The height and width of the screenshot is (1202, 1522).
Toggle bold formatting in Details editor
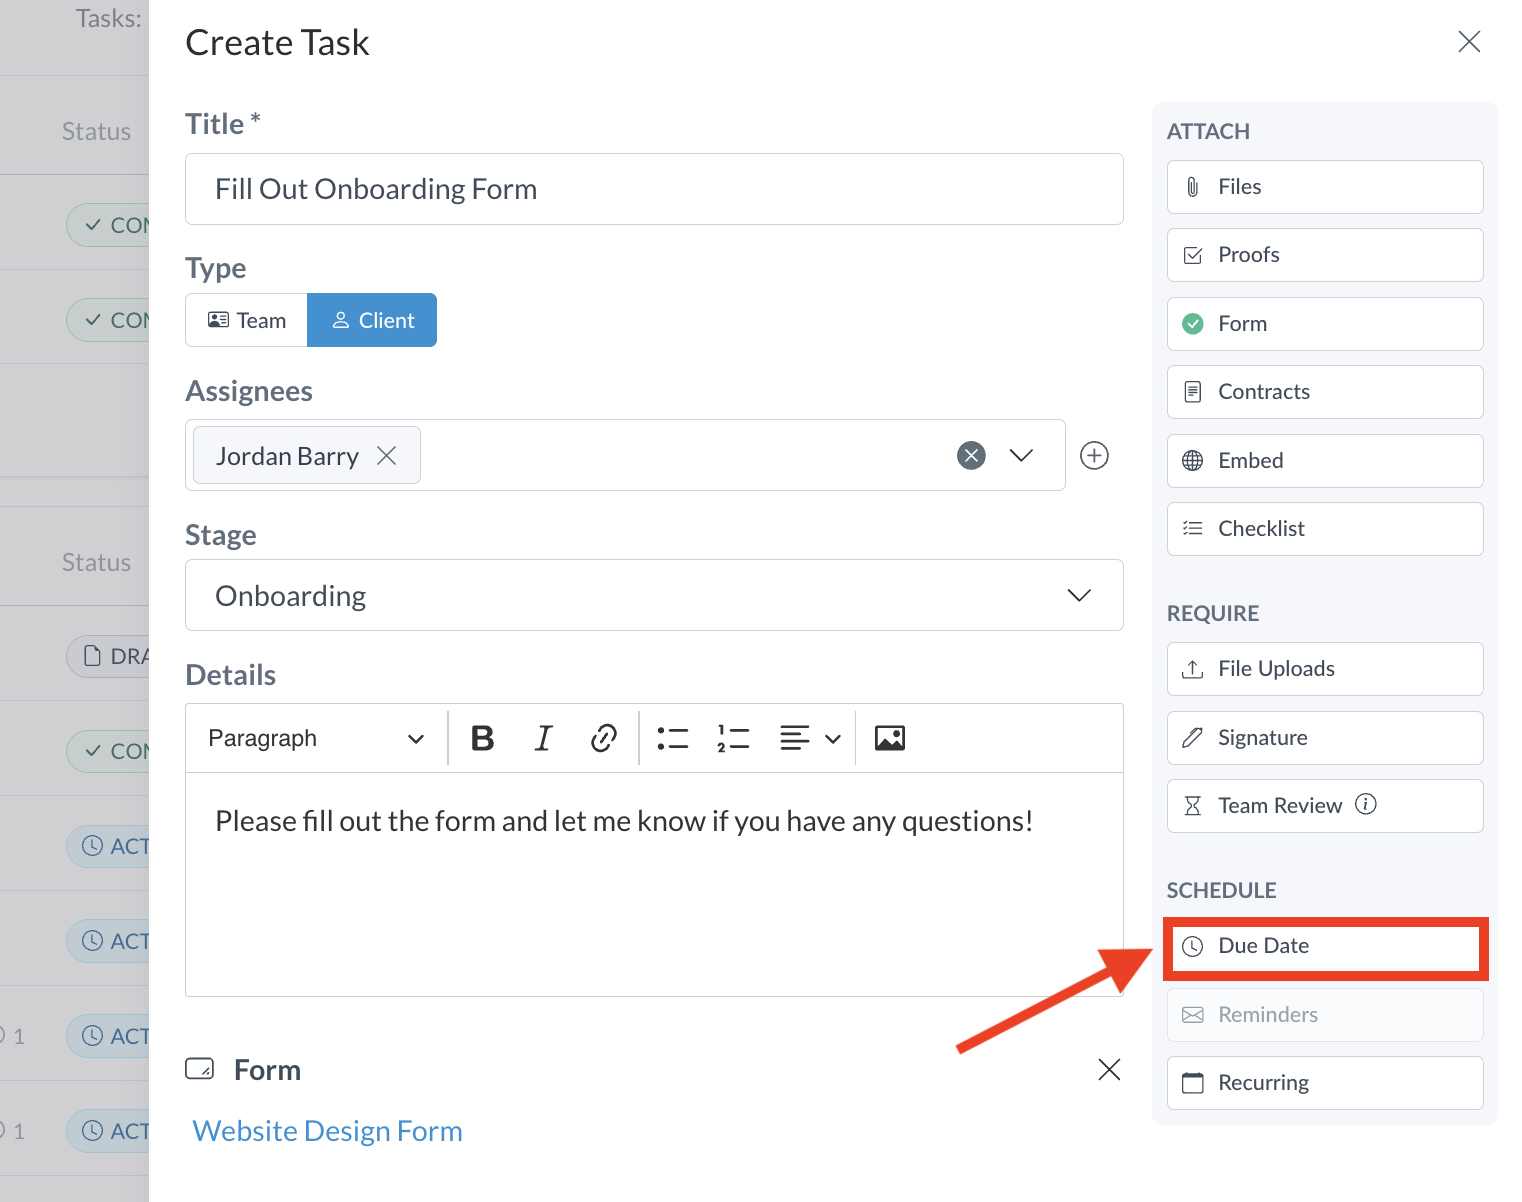coord(483,738)
